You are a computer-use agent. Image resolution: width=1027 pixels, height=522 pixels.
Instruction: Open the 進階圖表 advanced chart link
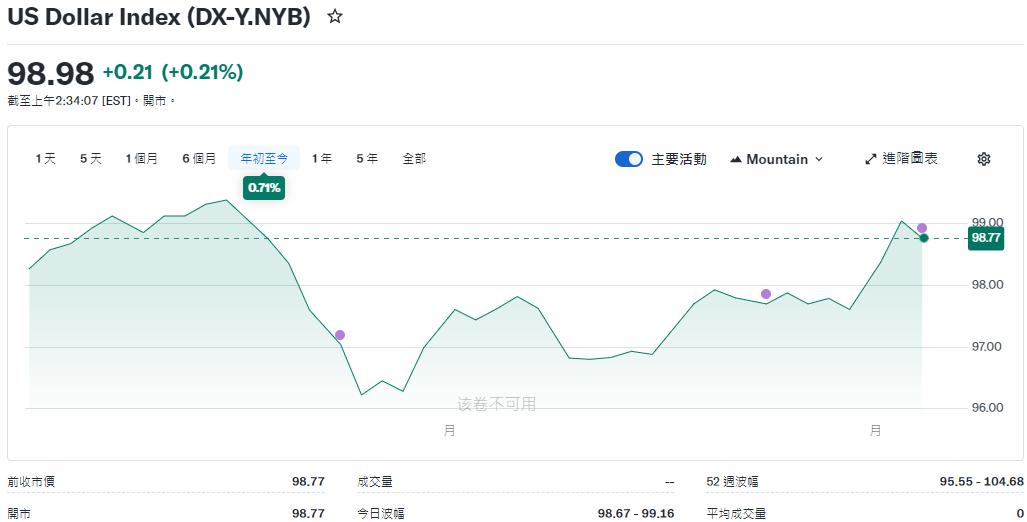click(901, 158)
